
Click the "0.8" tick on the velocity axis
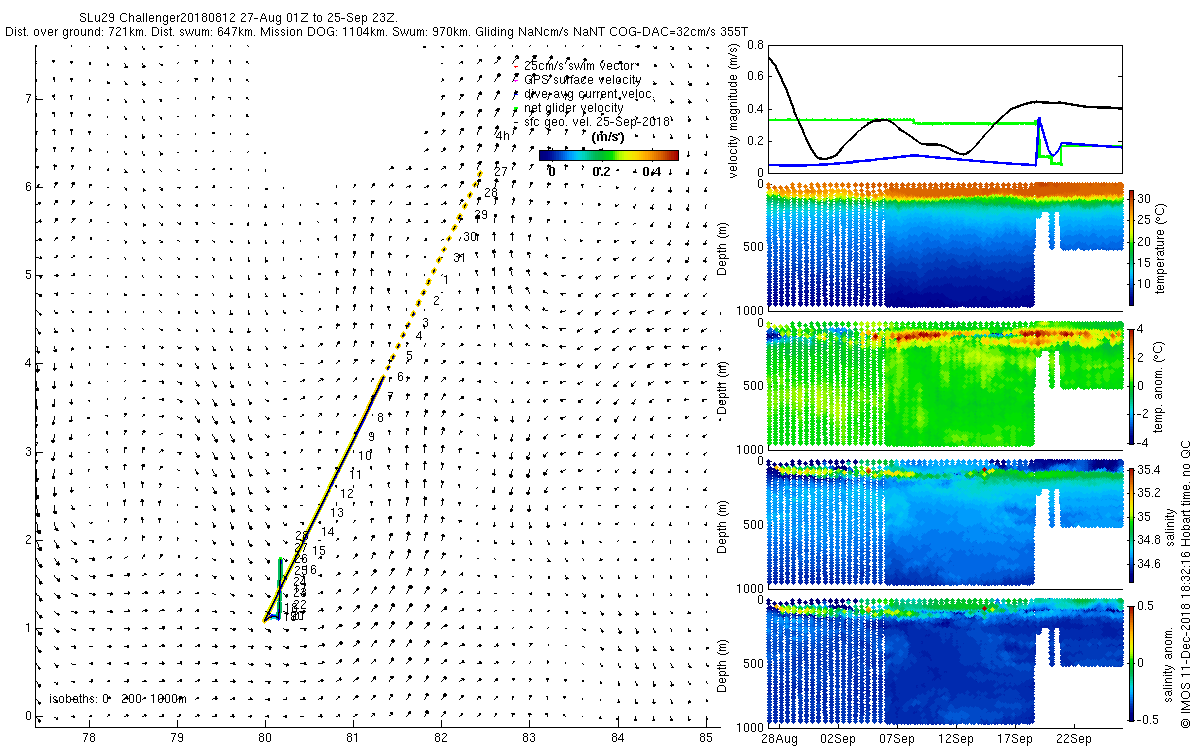click(x=754, y=46)
